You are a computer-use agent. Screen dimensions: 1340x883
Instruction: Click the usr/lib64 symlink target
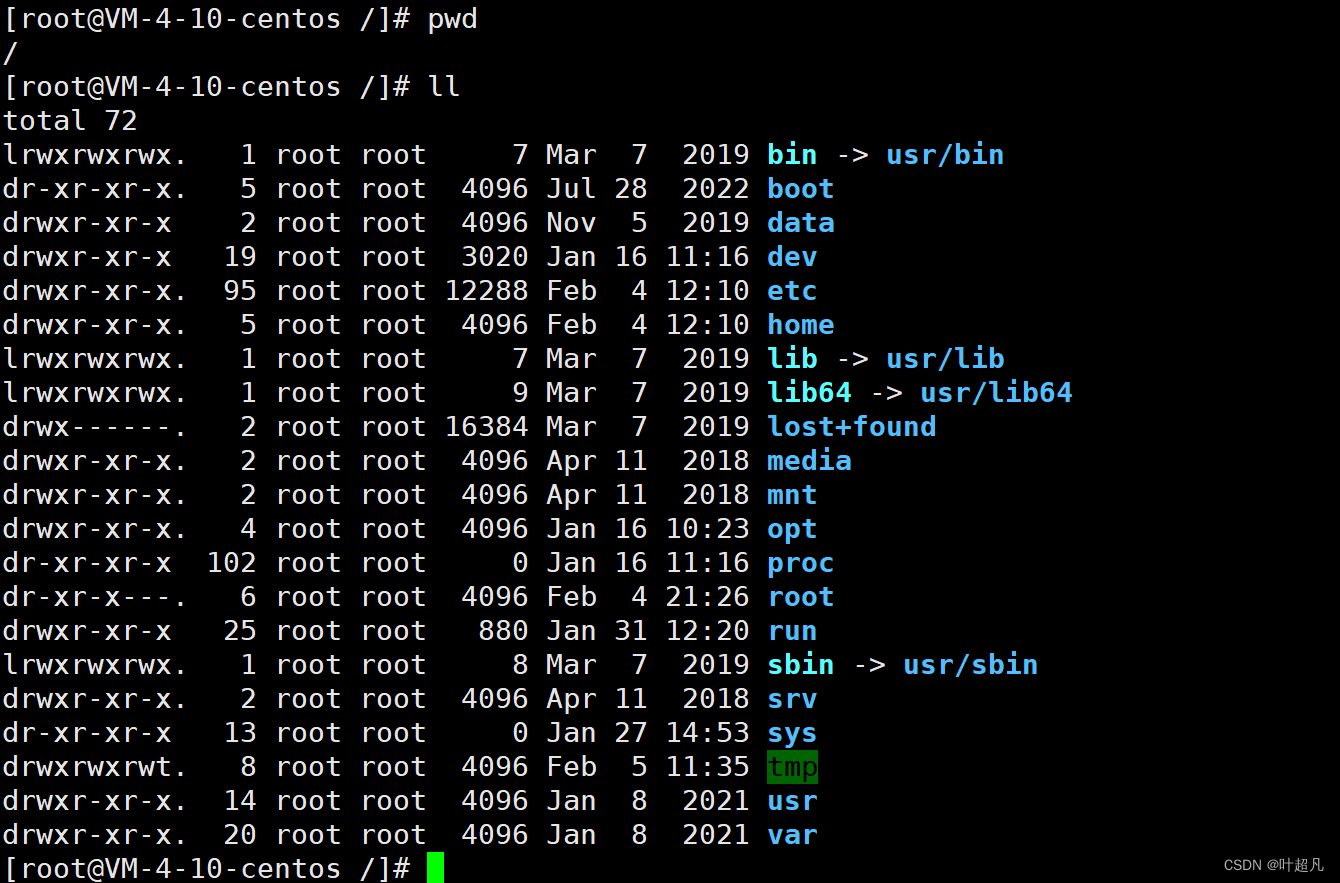995,393
